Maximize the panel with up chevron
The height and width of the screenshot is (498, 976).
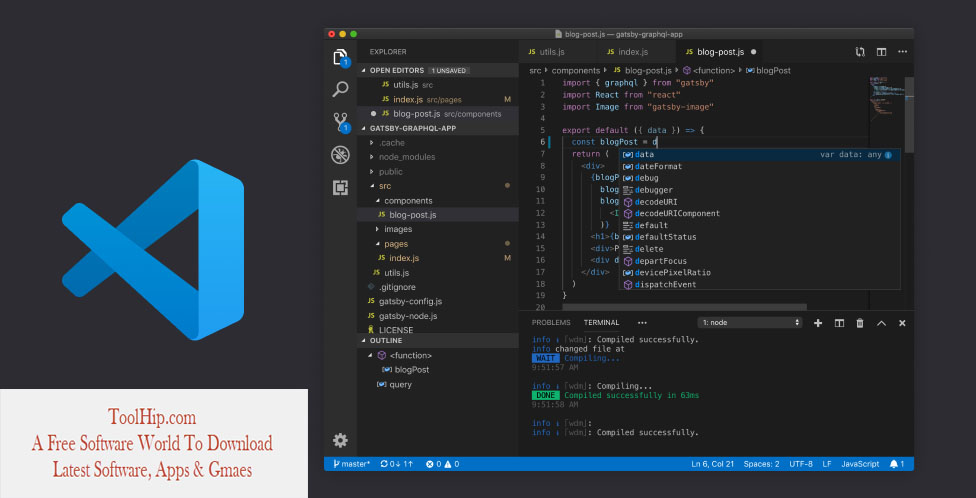[881, 323]
